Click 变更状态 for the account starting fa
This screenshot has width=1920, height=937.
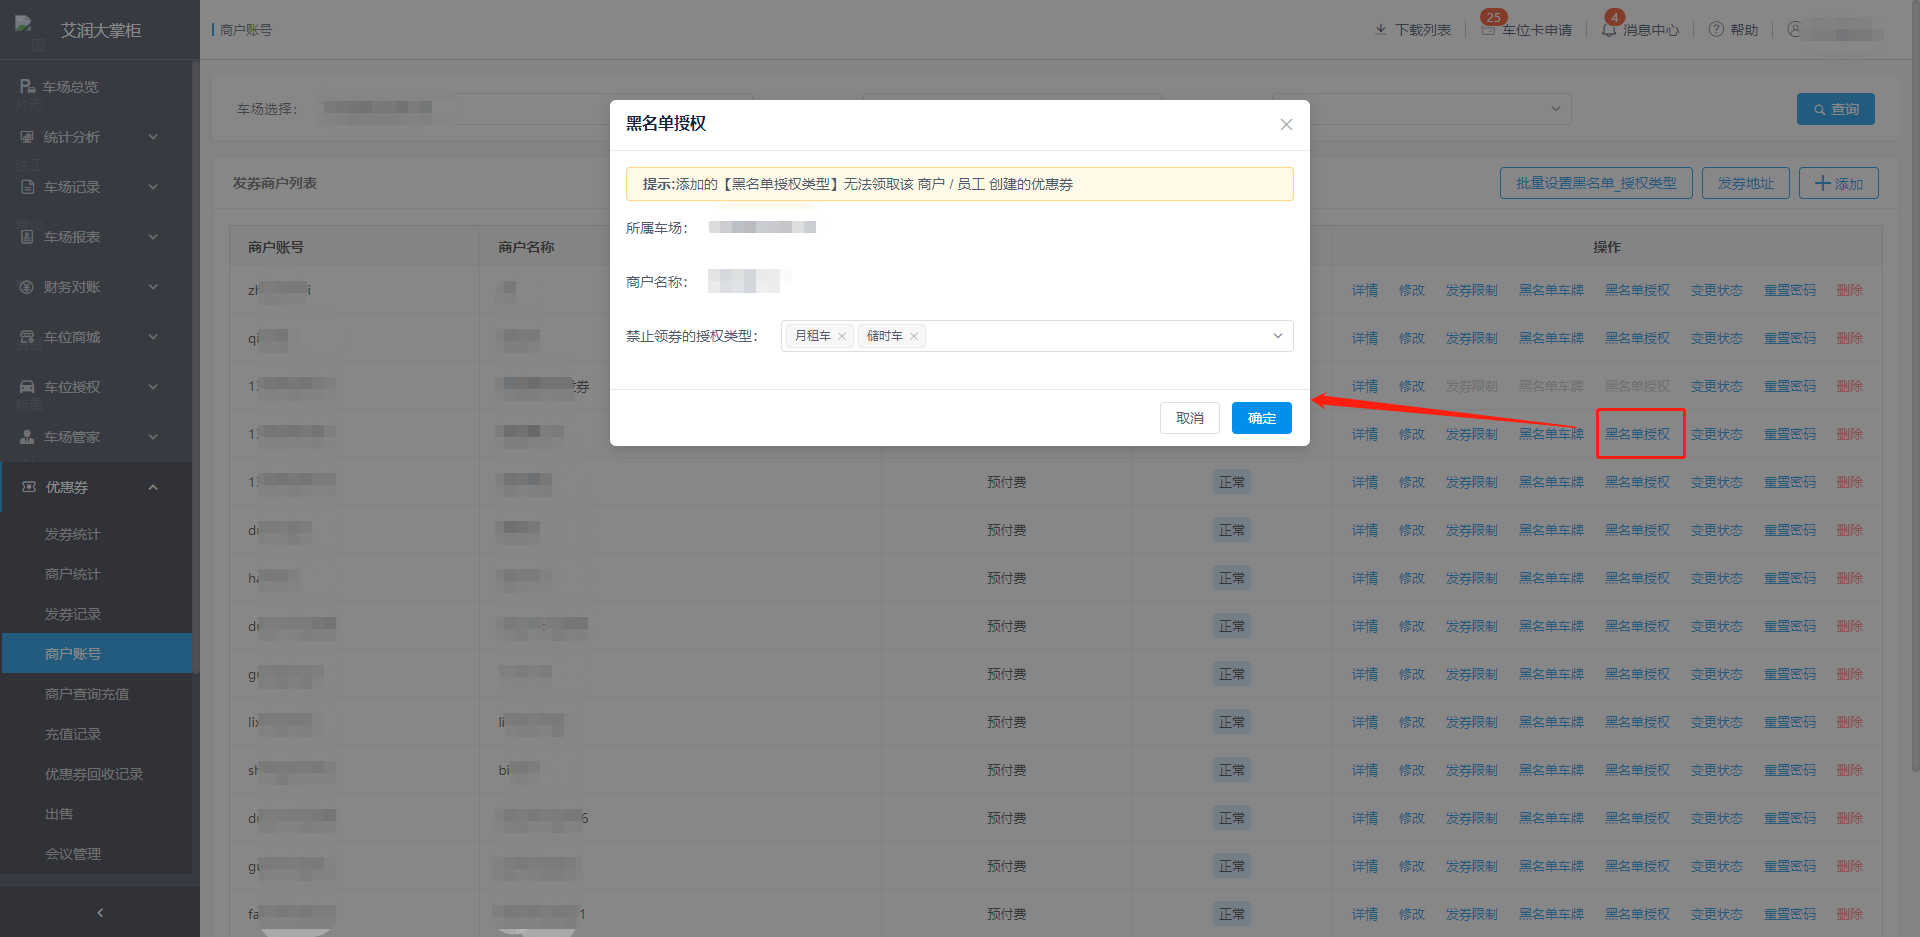(1717, 914)
